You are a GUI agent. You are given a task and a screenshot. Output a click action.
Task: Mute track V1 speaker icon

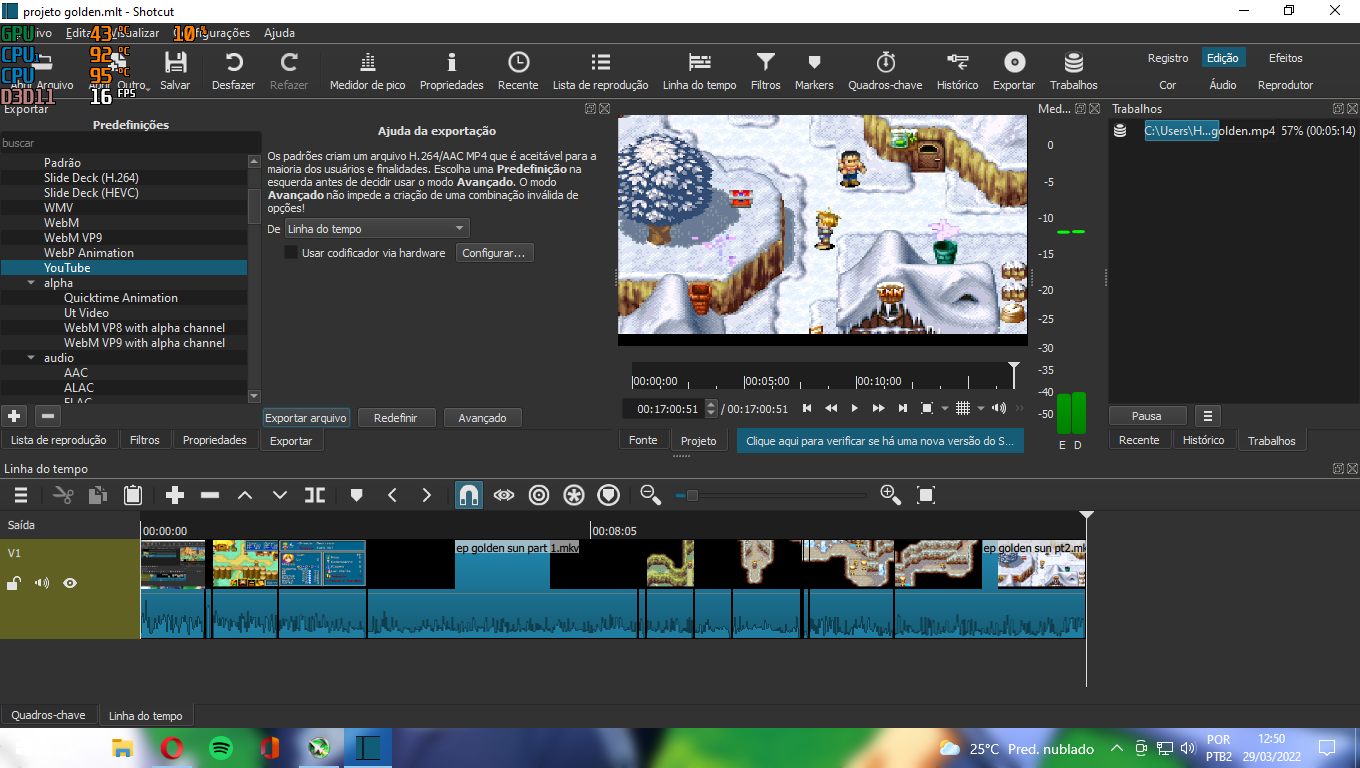pos(42,583)
